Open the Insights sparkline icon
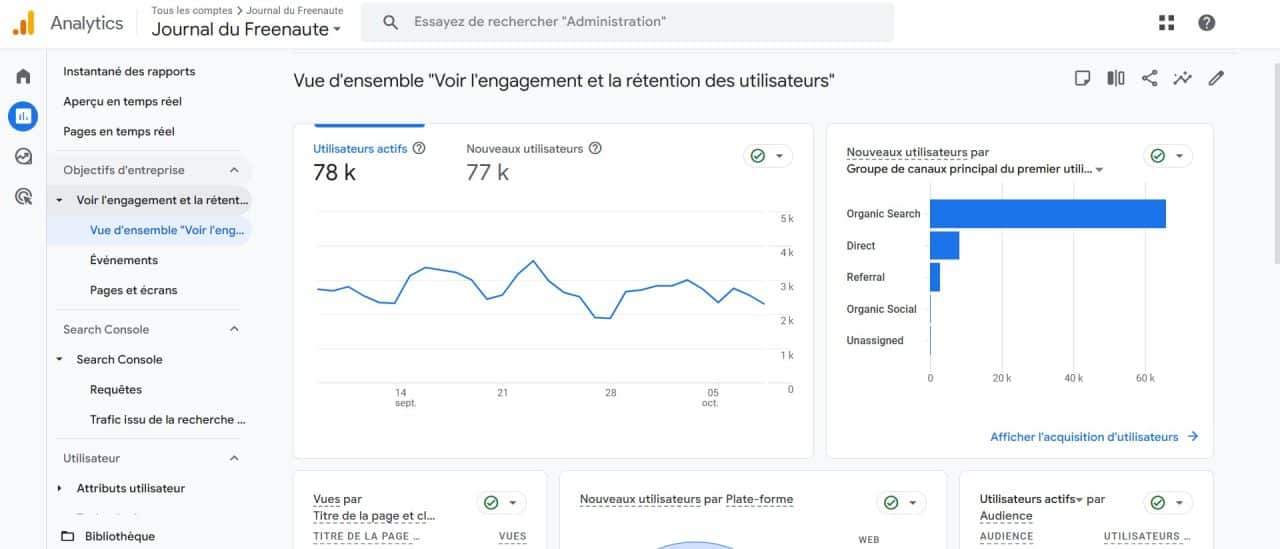1280x549 pixels. coord(1182,78)
